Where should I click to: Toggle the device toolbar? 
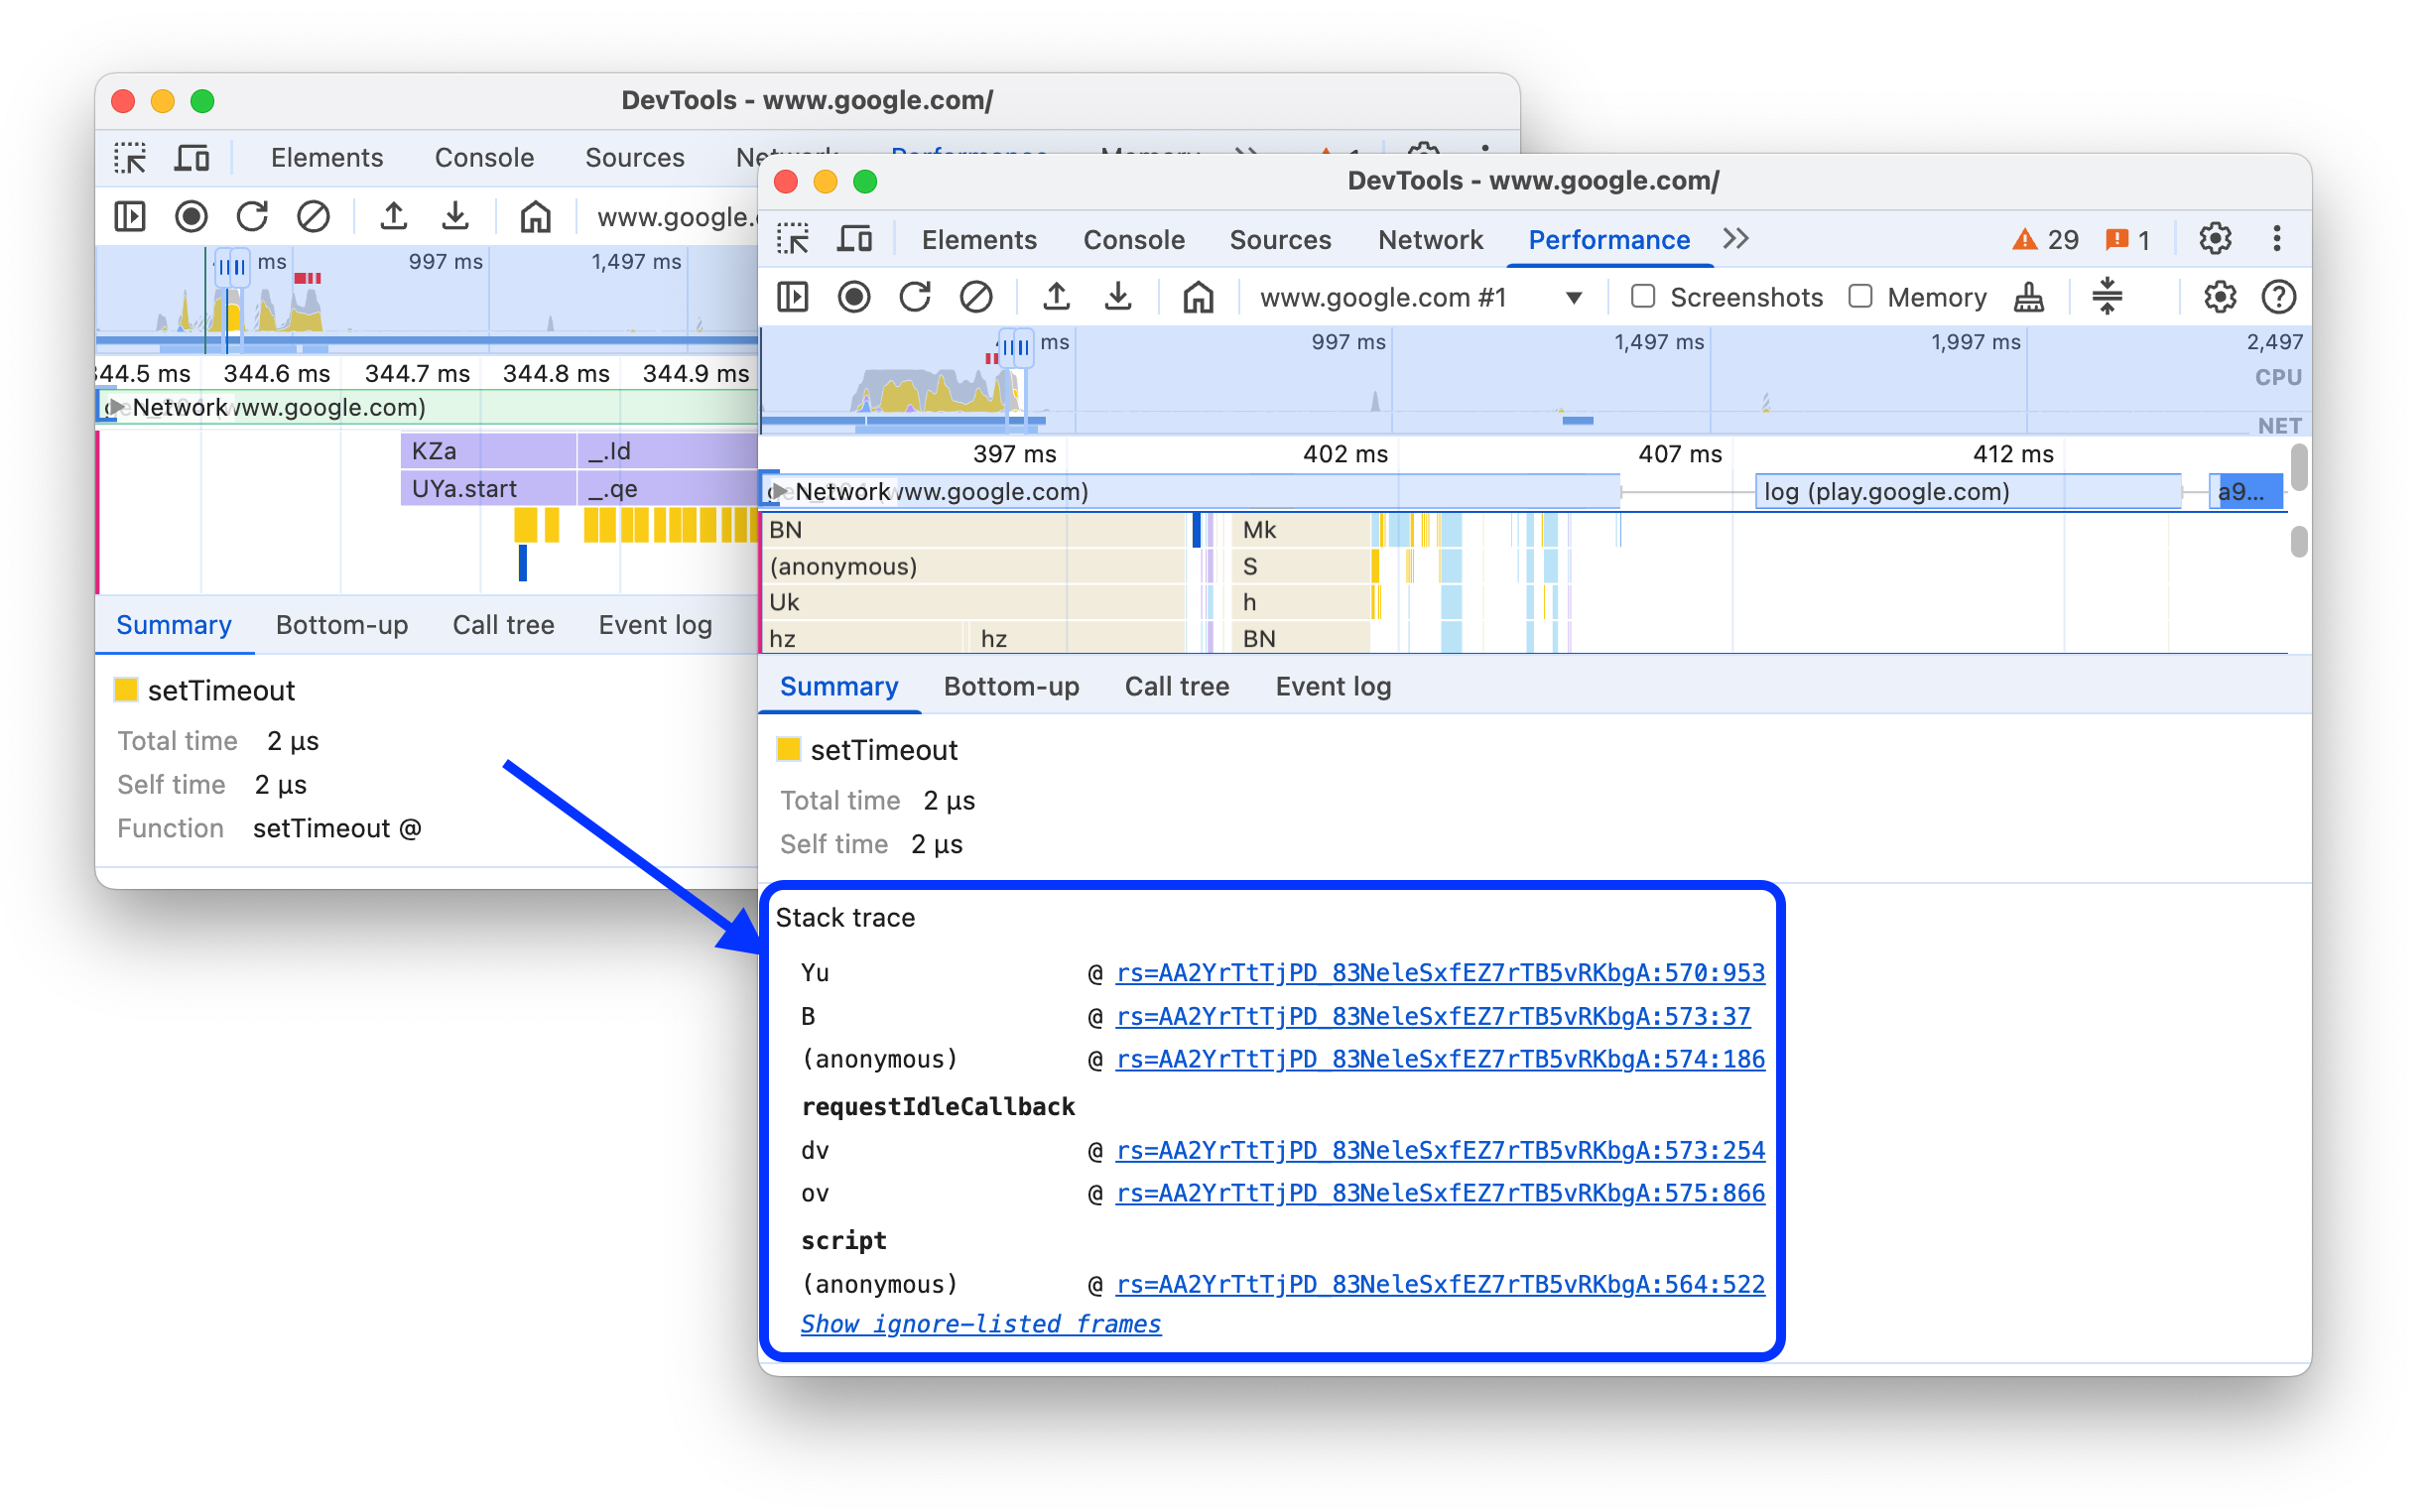[857, 239]
